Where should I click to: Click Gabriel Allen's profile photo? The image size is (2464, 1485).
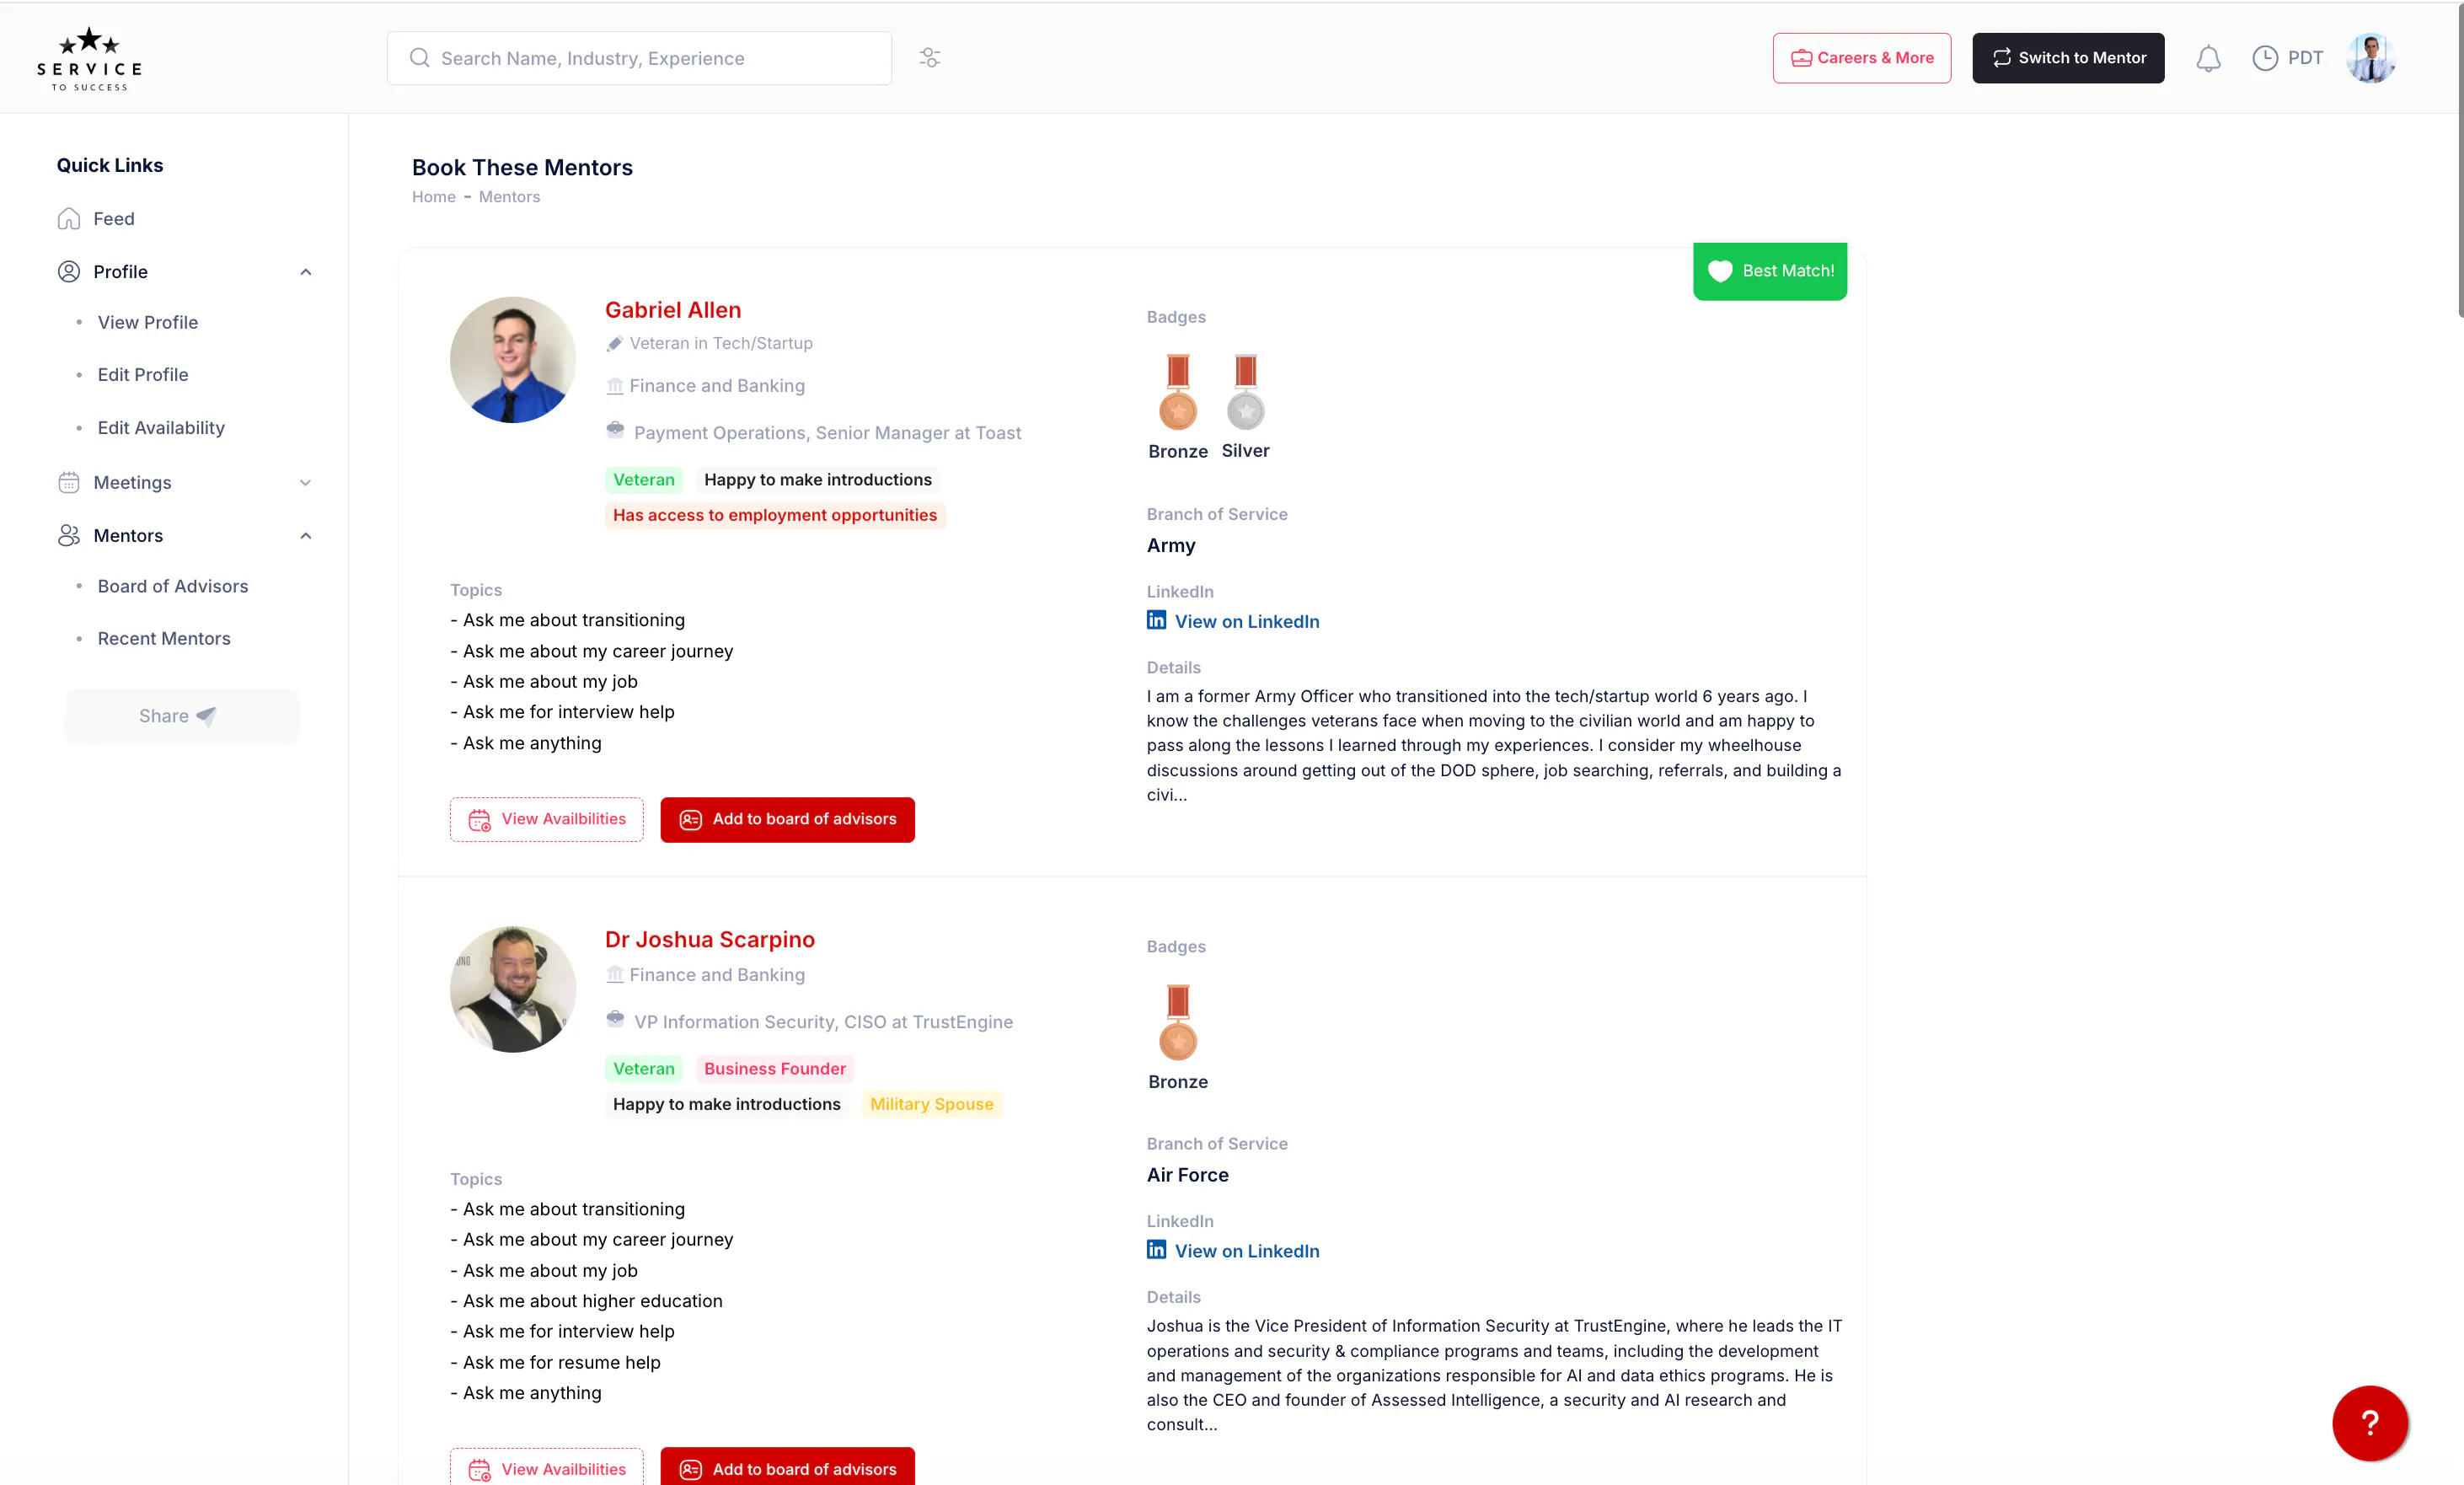click(x=512, y=359)
